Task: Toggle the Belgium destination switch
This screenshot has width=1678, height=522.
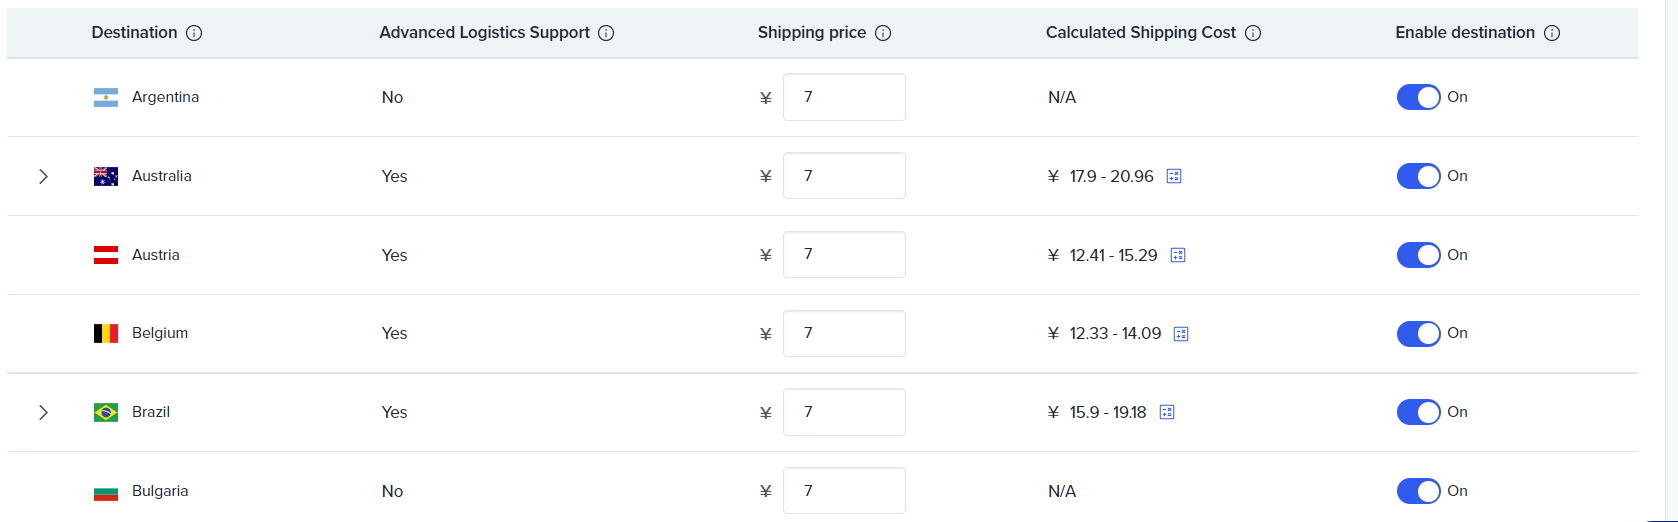Action: click(1418, 333)
